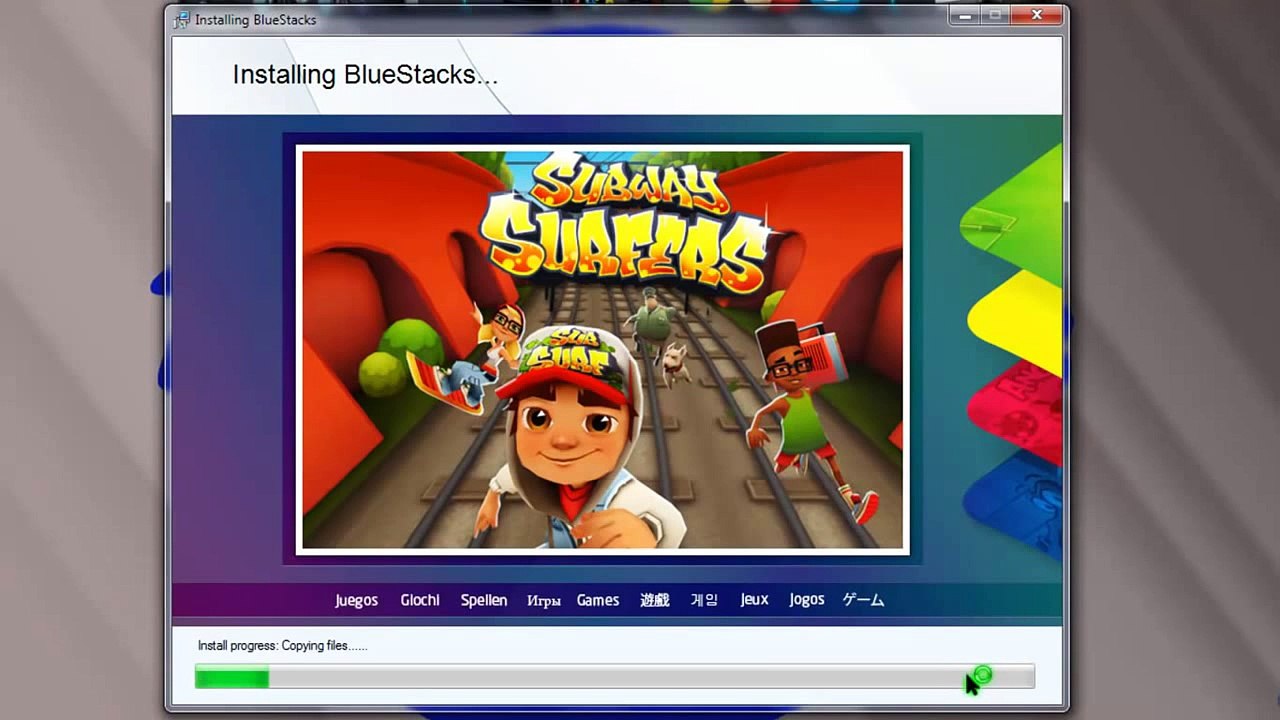
Task: Click the installer icon in the title bar
Action: (182, 19)
